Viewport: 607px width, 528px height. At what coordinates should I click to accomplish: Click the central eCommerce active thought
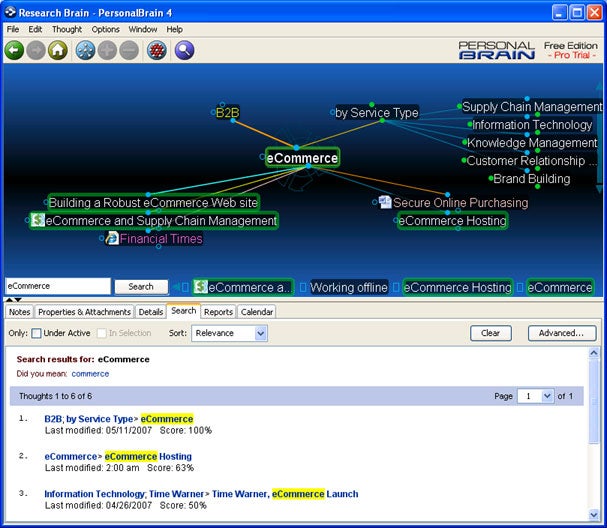(302, 158)
